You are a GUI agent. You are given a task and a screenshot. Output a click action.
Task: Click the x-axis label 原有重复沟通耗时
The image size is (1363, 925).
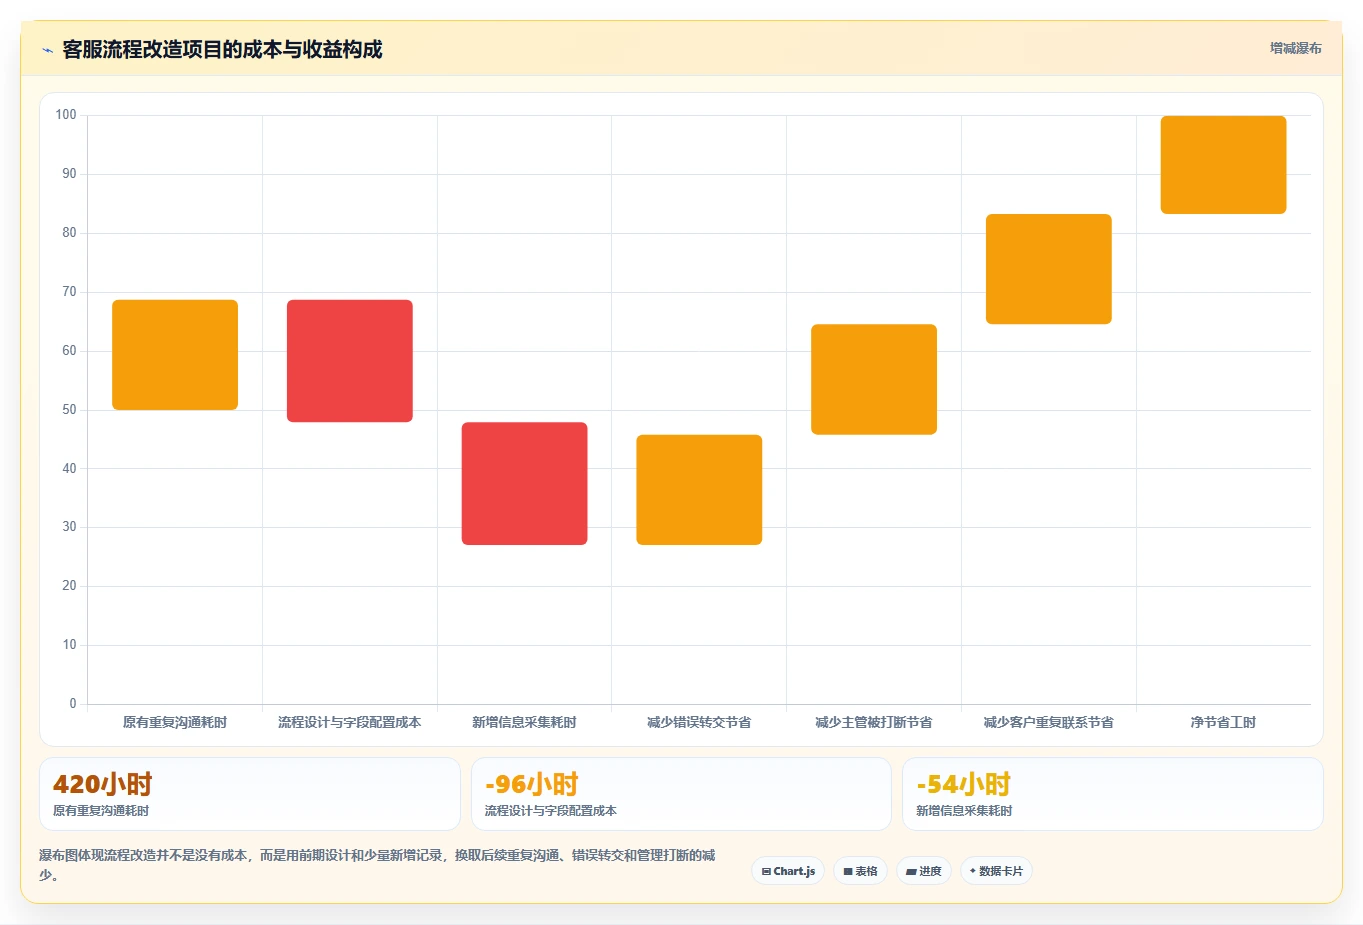(x=175, y=722)
